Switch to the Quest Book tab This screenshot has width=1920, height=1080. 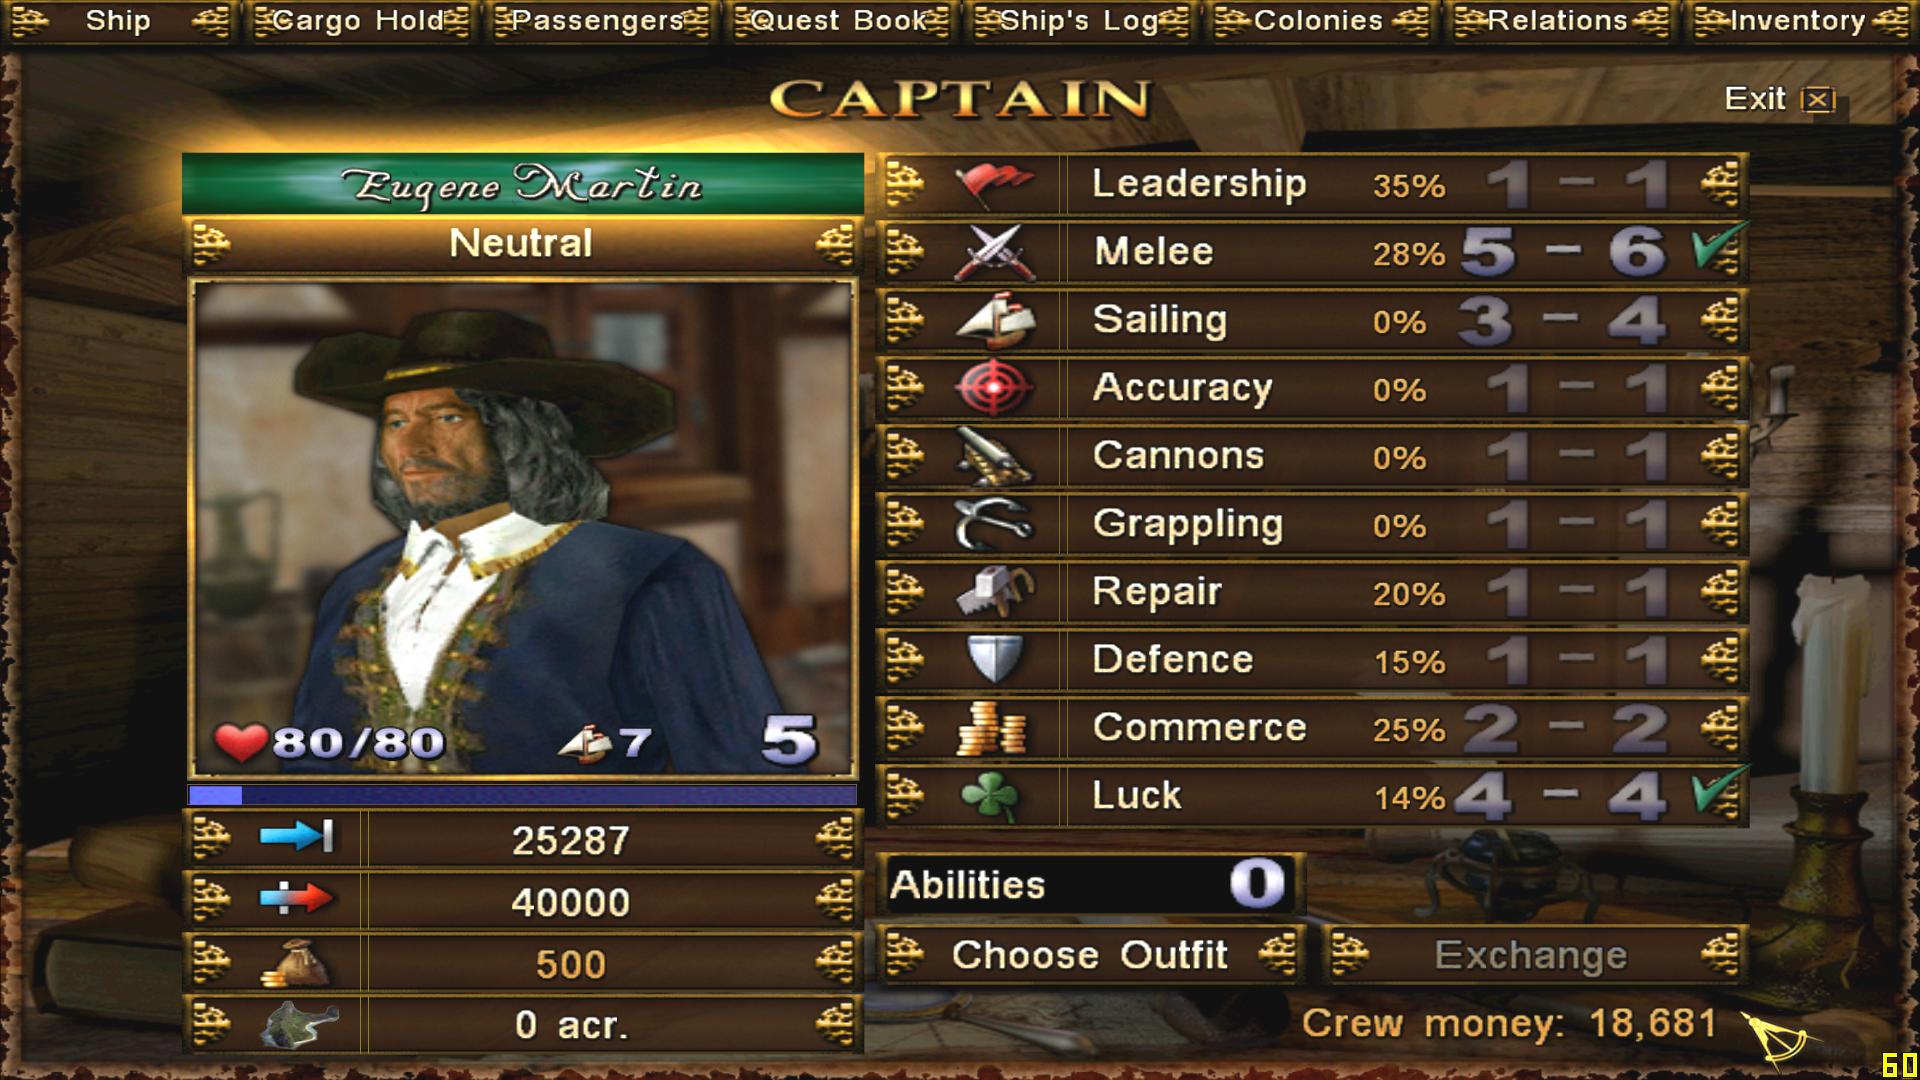(840, 21)
